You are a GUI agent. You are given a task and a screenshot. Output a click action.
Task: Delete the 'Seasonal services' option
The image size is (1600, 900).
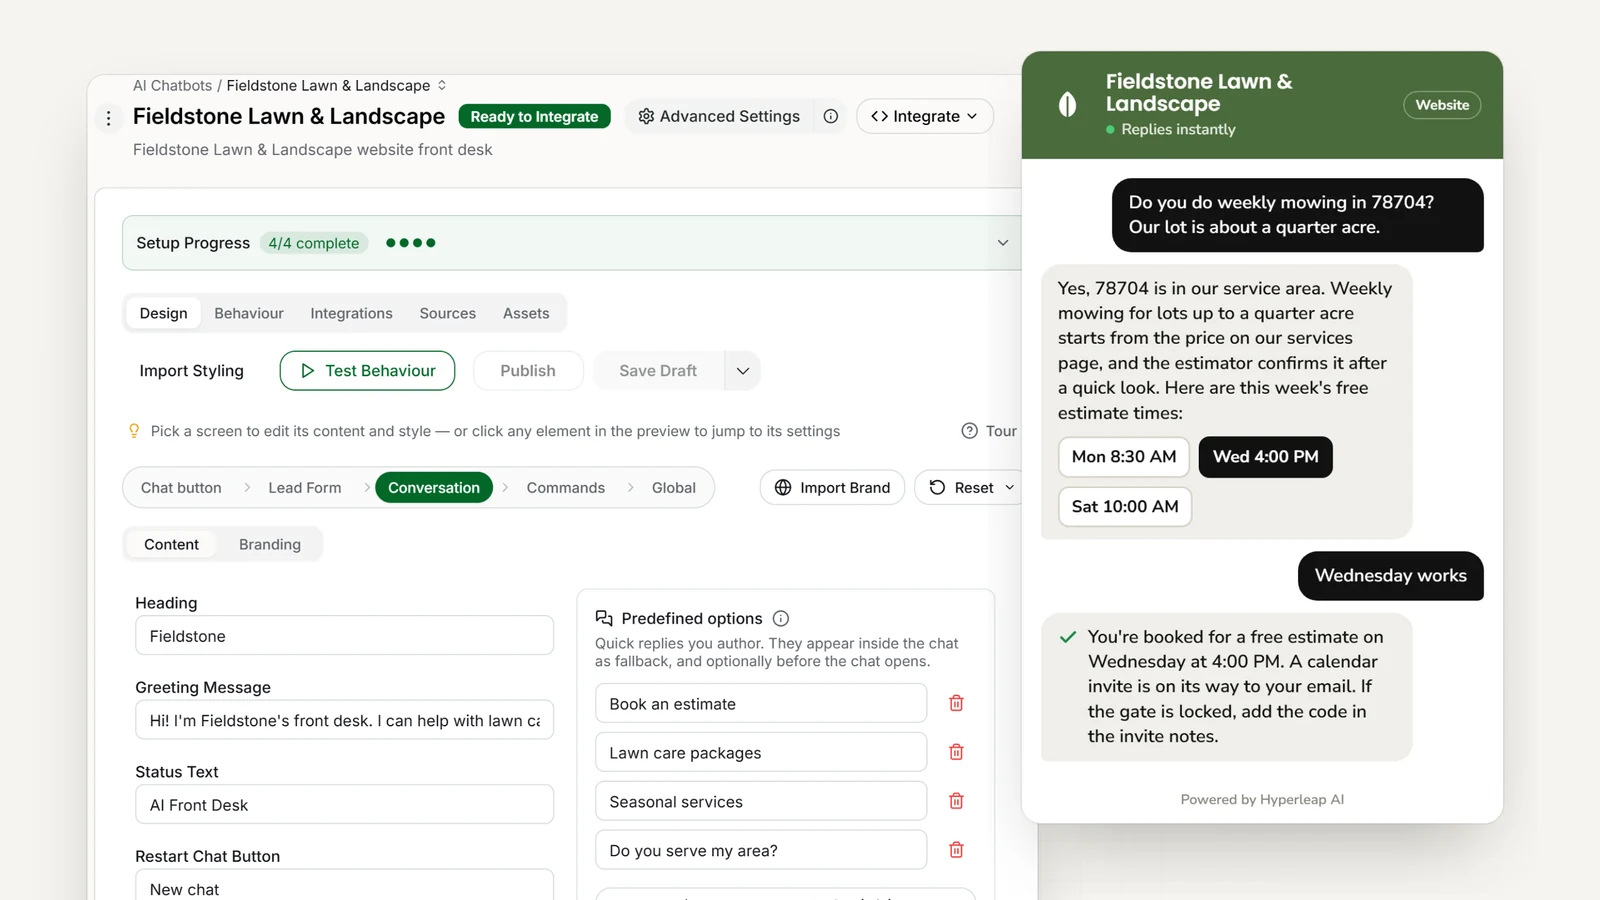[956, 801]
